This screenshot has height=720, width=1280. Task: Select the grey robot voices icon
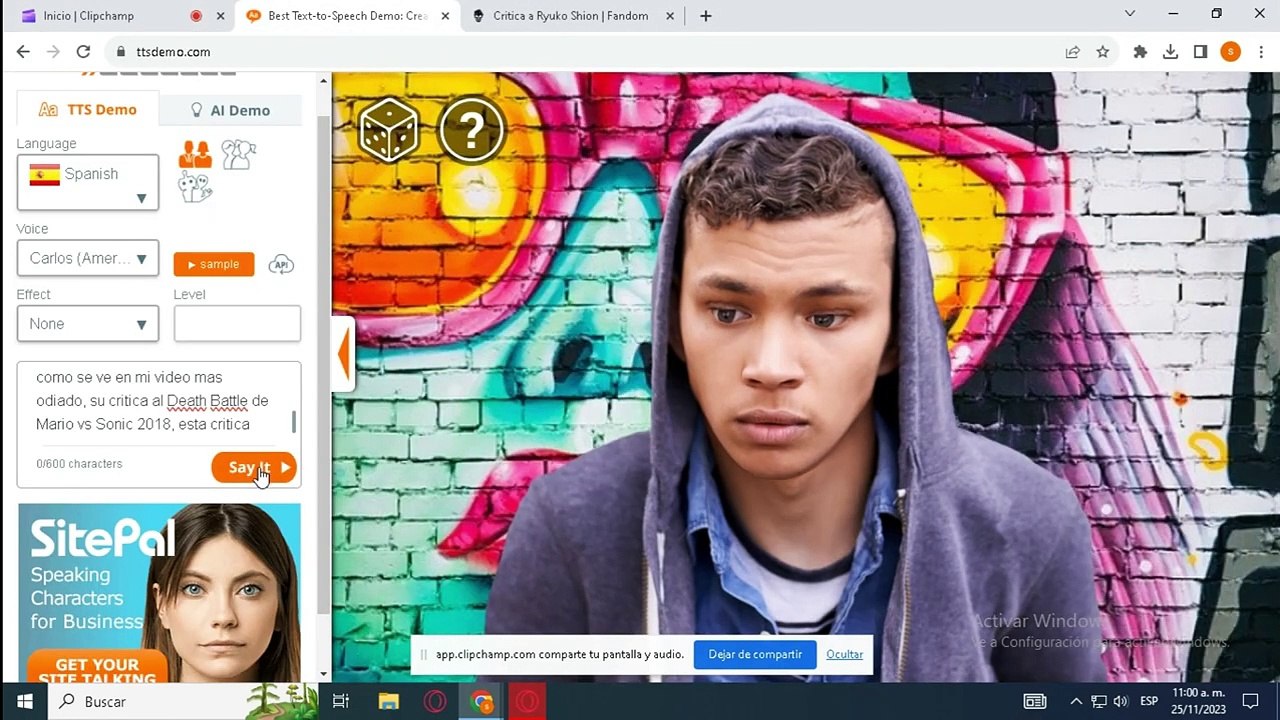tap(195, 187)
